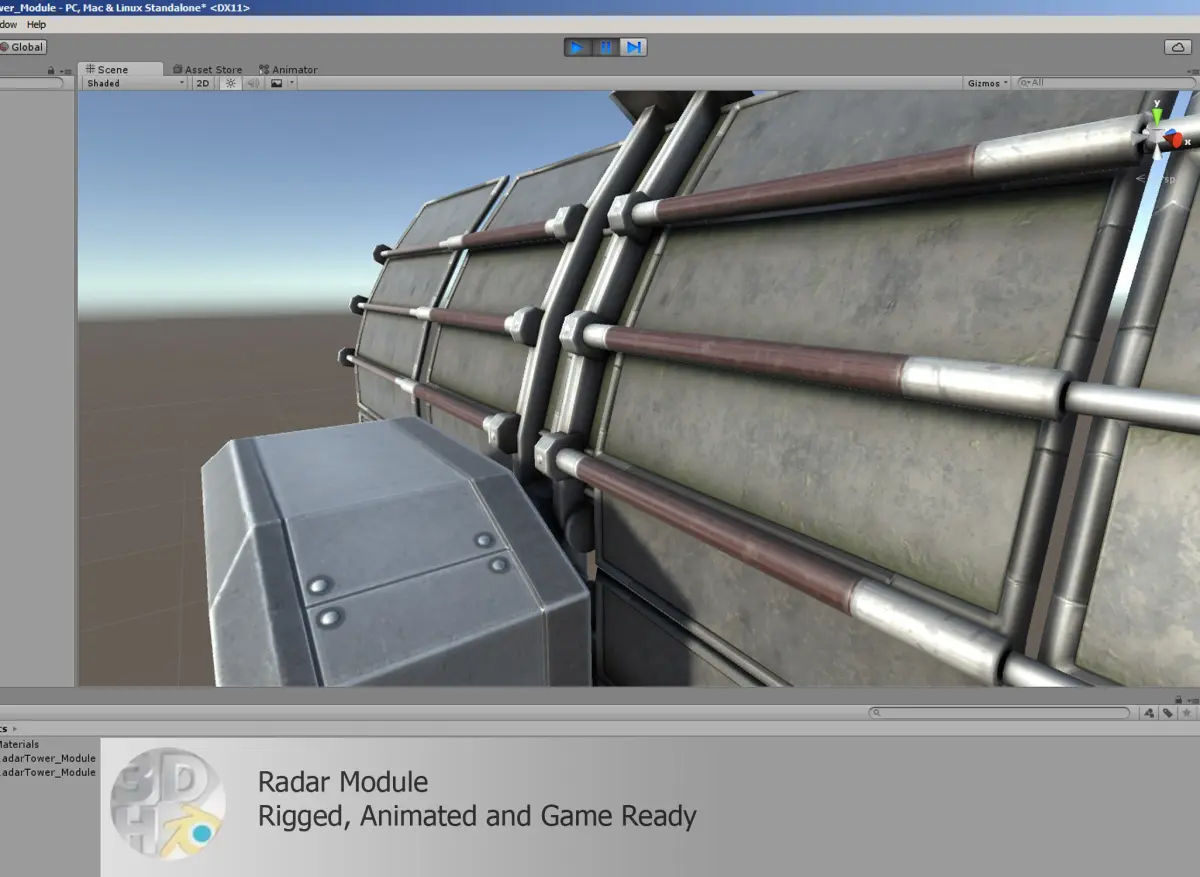Viewport: 1200px width, 877px height.
Task: Click the Project panel search field
Action: [x=1000, y=713]
